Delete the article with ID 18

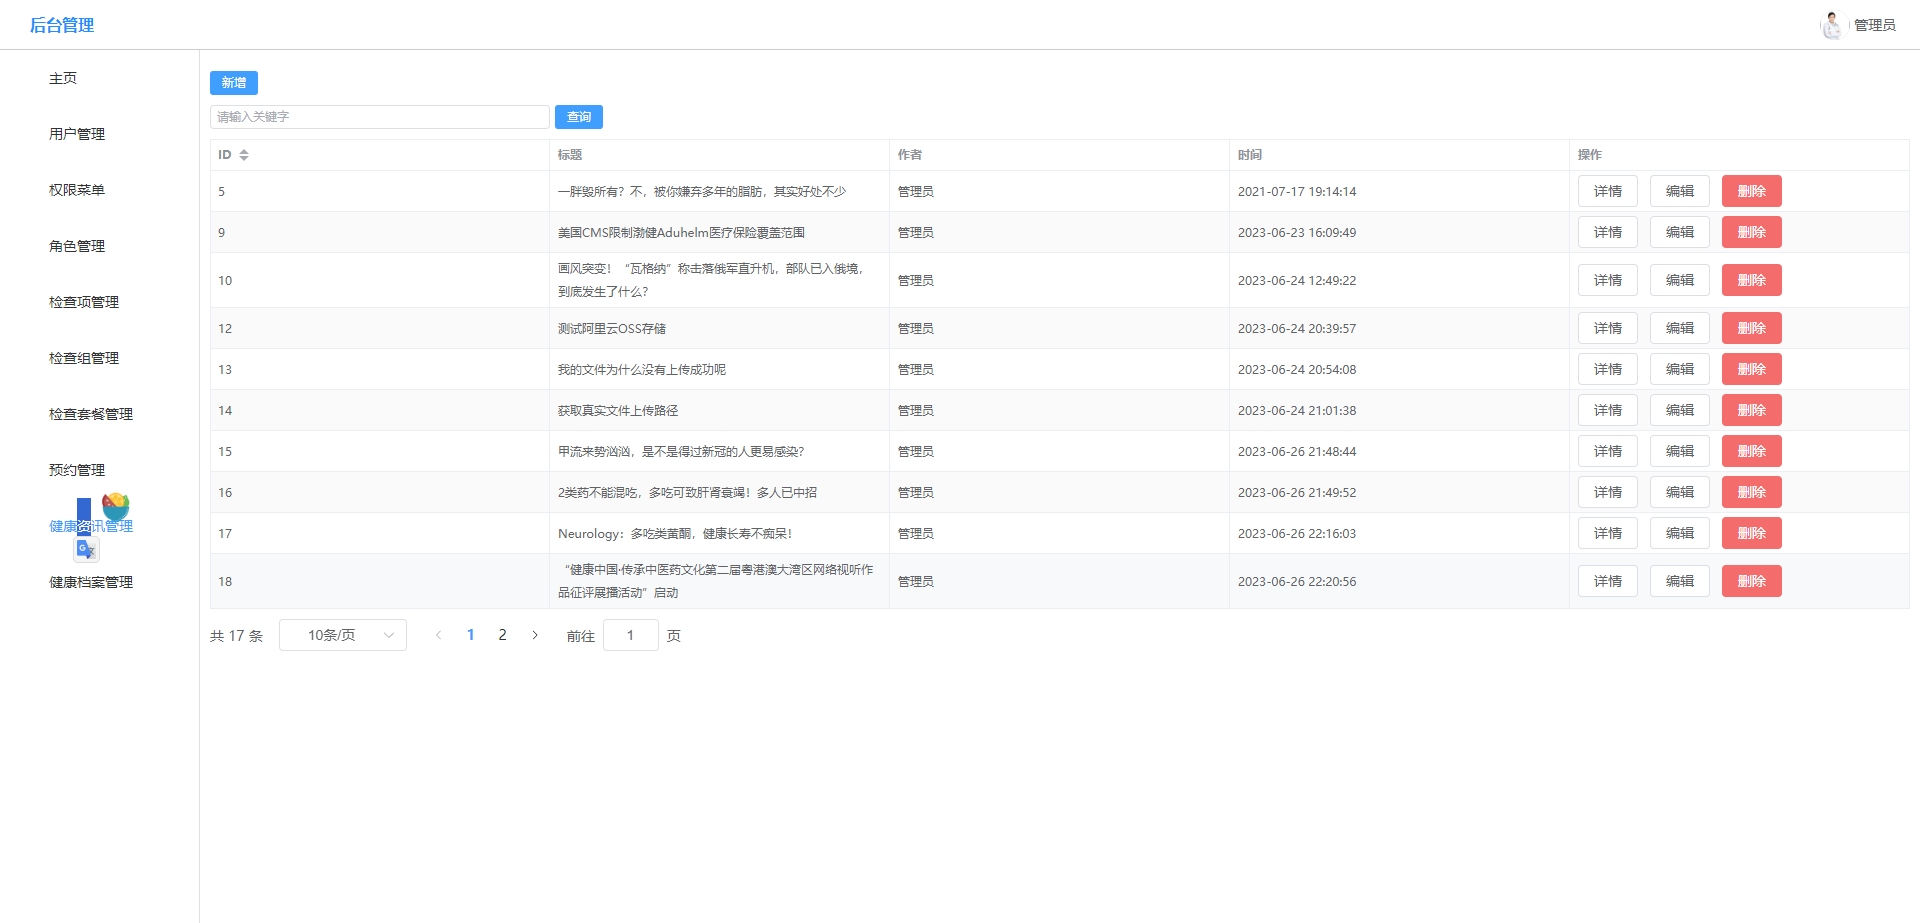[1751, 581]
